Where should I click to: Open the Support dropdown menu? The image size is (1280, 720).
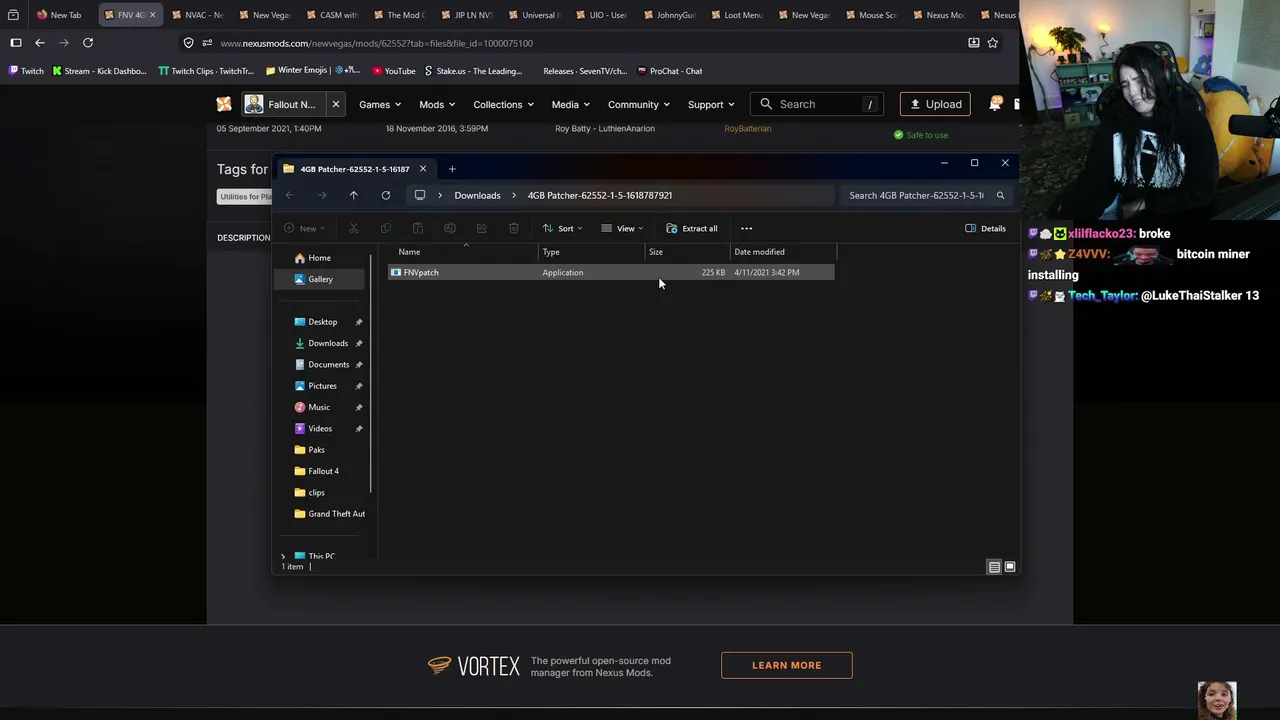point(711,104)
